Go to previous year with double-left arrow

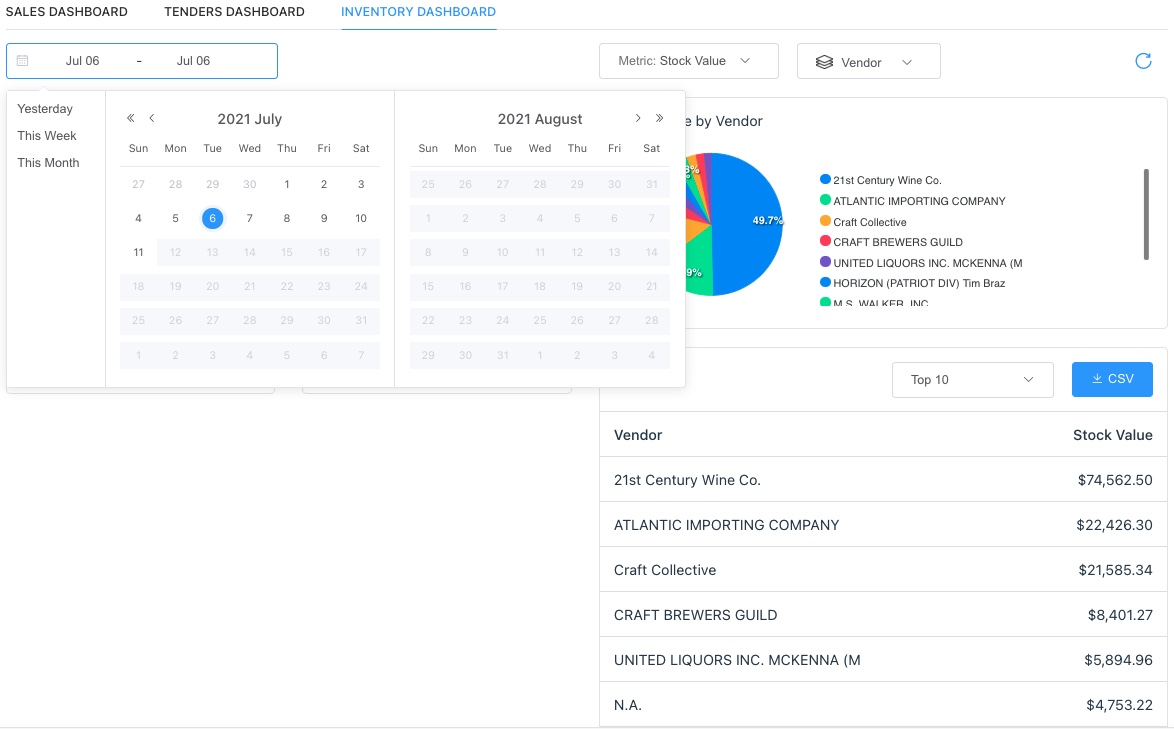[x=131, y=118]
